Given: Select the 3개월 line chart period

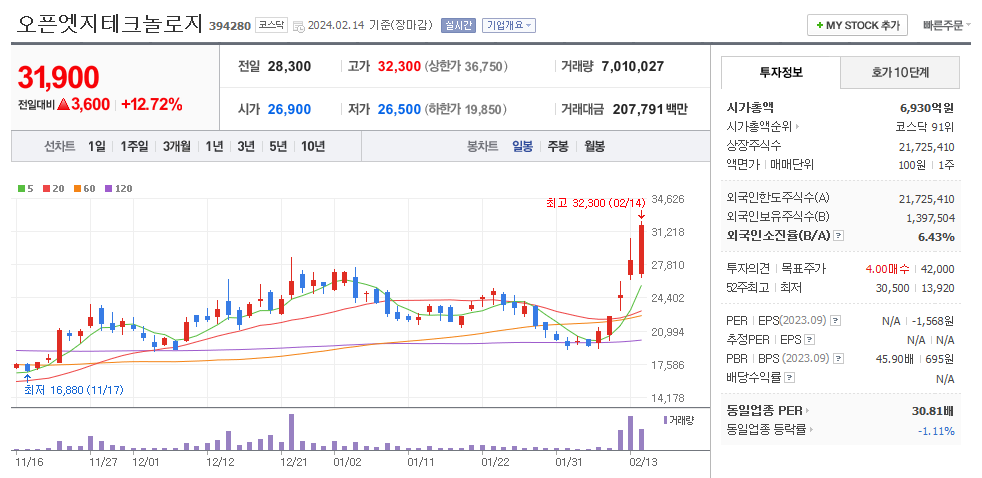Looking at the screenshot, I should point(177,147).
